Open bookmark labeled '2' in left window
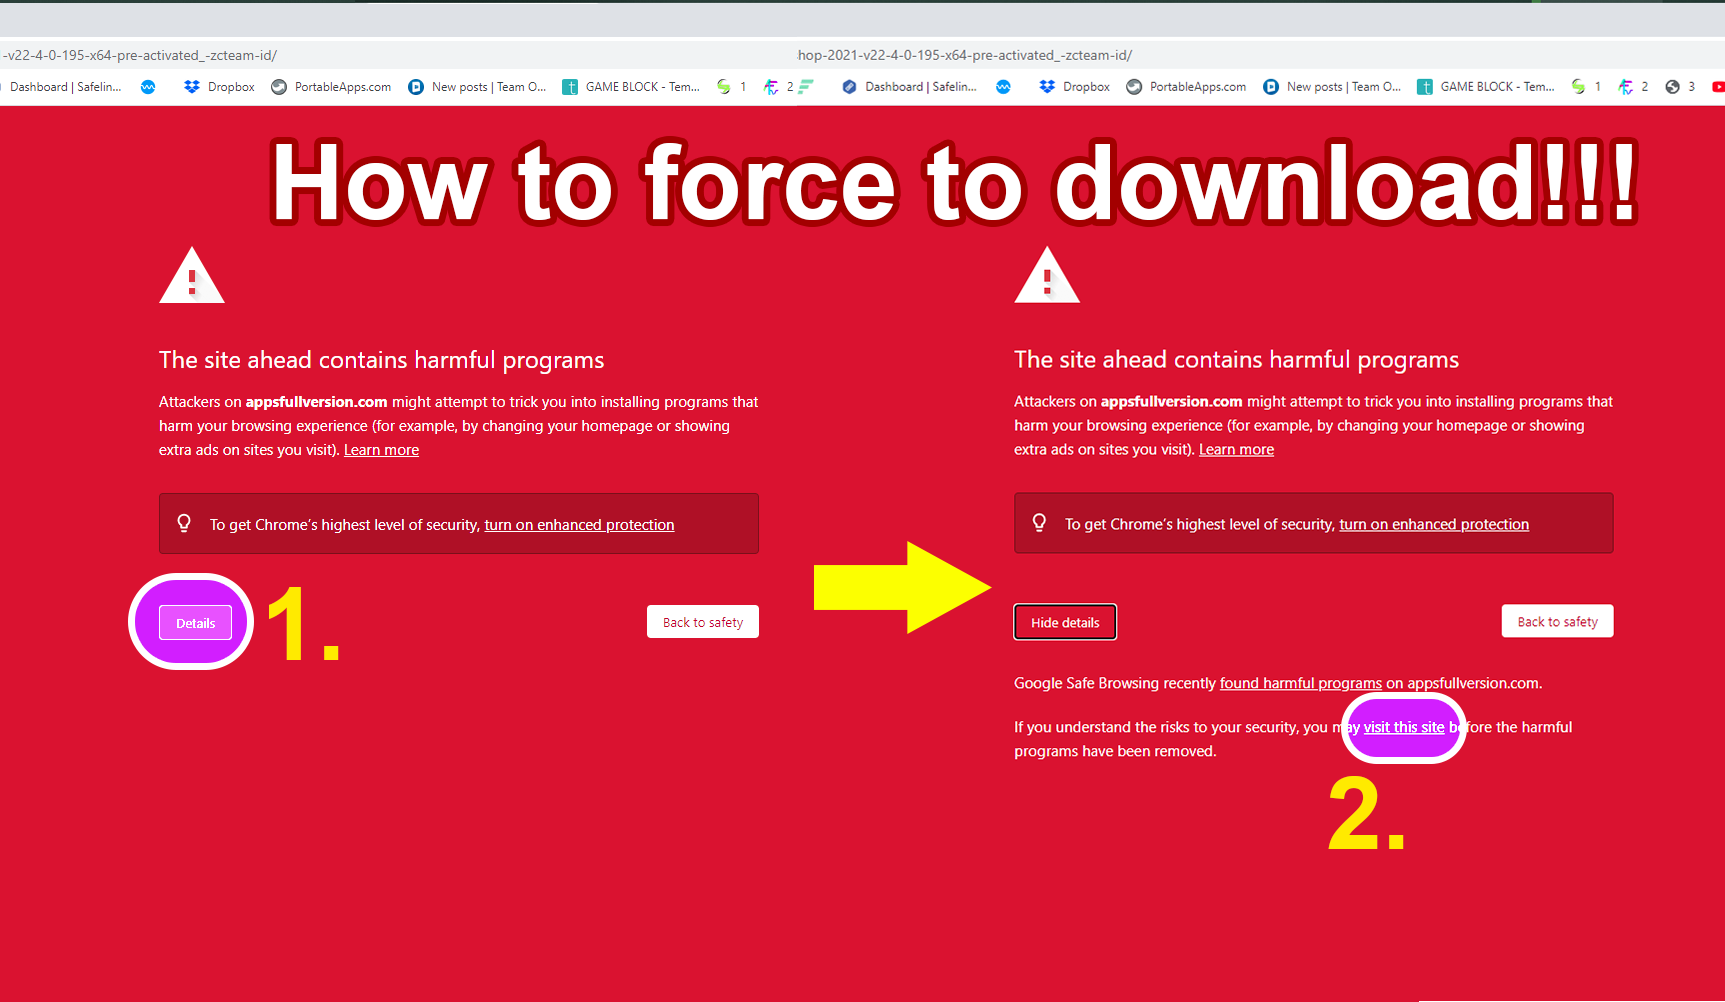This screenshot has width=1725, height=1002. click(778, 87)
